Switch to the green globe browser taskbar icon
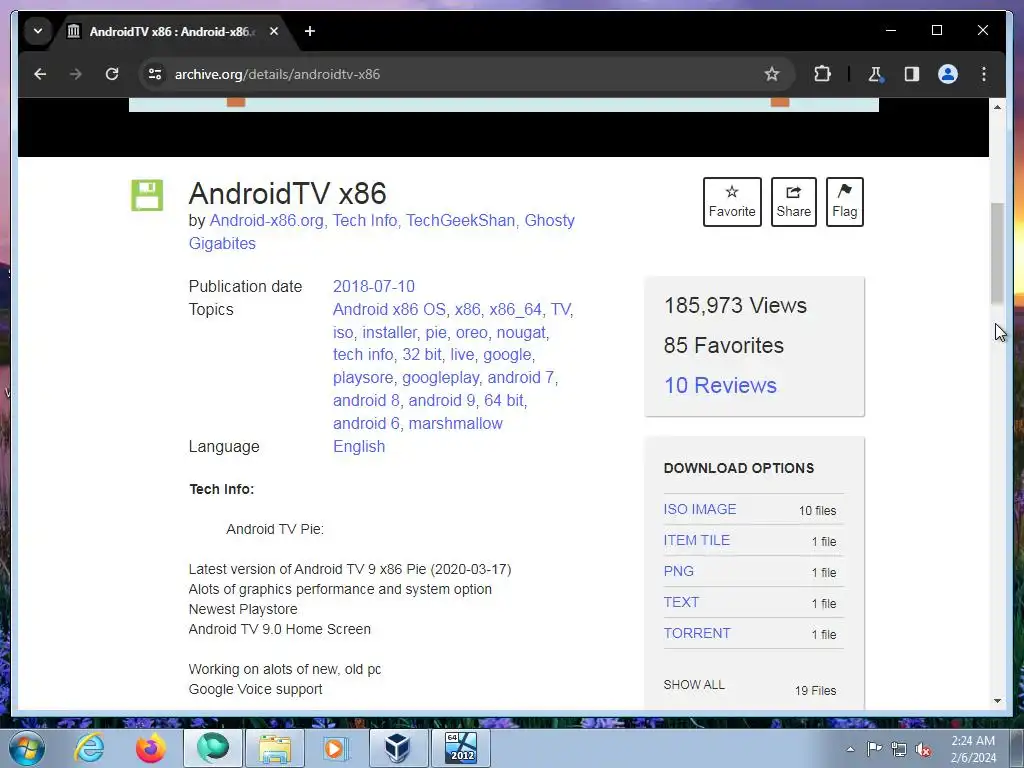 213,748
